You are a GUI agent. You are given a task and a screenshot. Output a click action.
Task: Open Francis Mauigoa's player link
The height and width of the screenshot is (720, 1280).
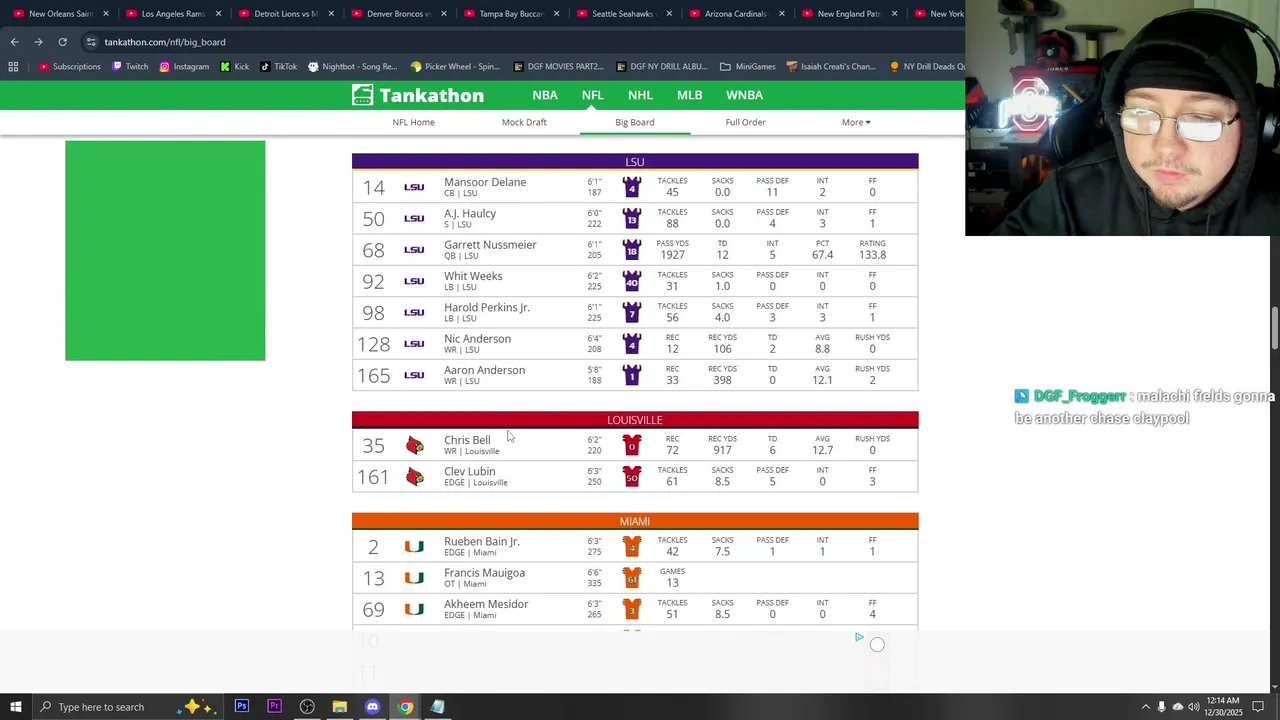pyautogui.click(x=484, y=573)
